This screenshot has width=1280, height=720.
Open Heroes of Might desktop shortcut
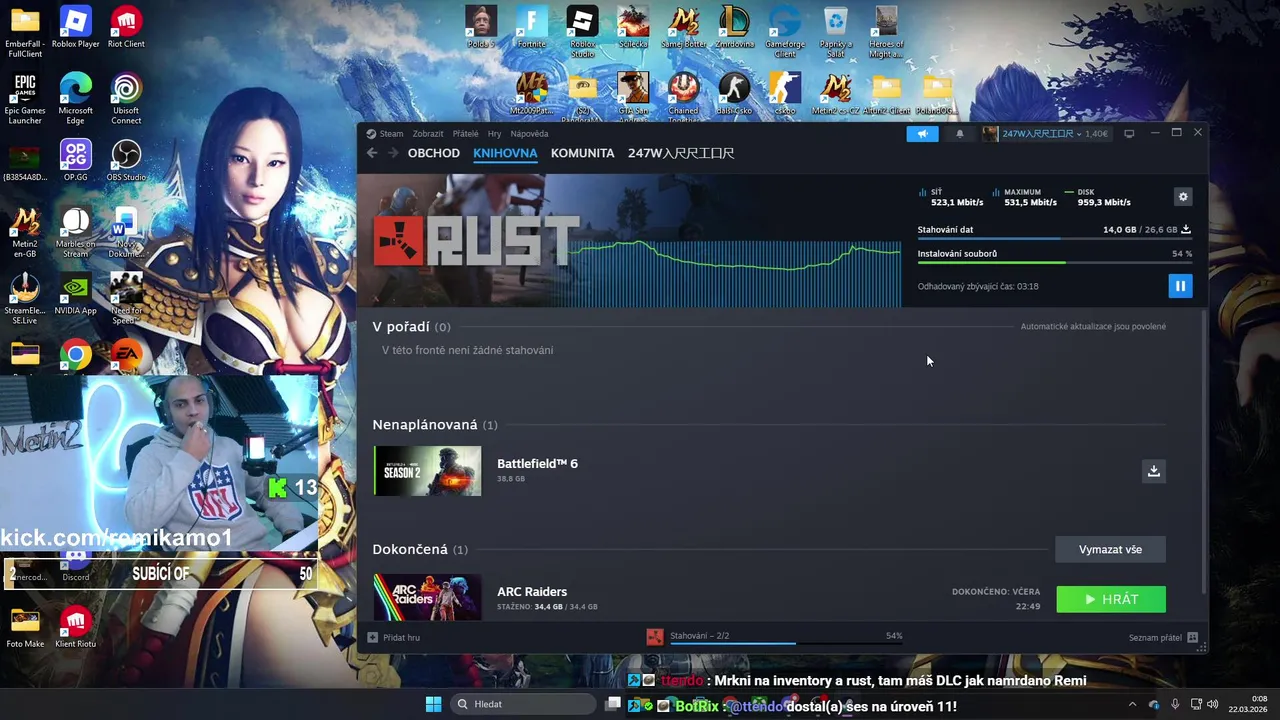point(886,32)
